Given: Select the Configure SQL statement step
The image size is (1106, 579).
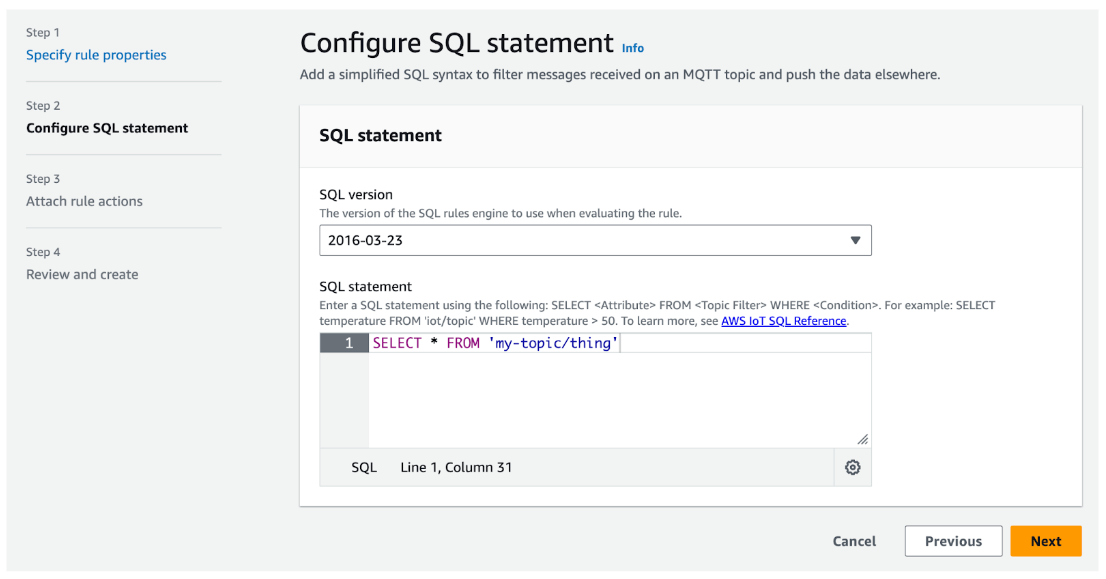Looking at the screenshot, I should point(107,128).
